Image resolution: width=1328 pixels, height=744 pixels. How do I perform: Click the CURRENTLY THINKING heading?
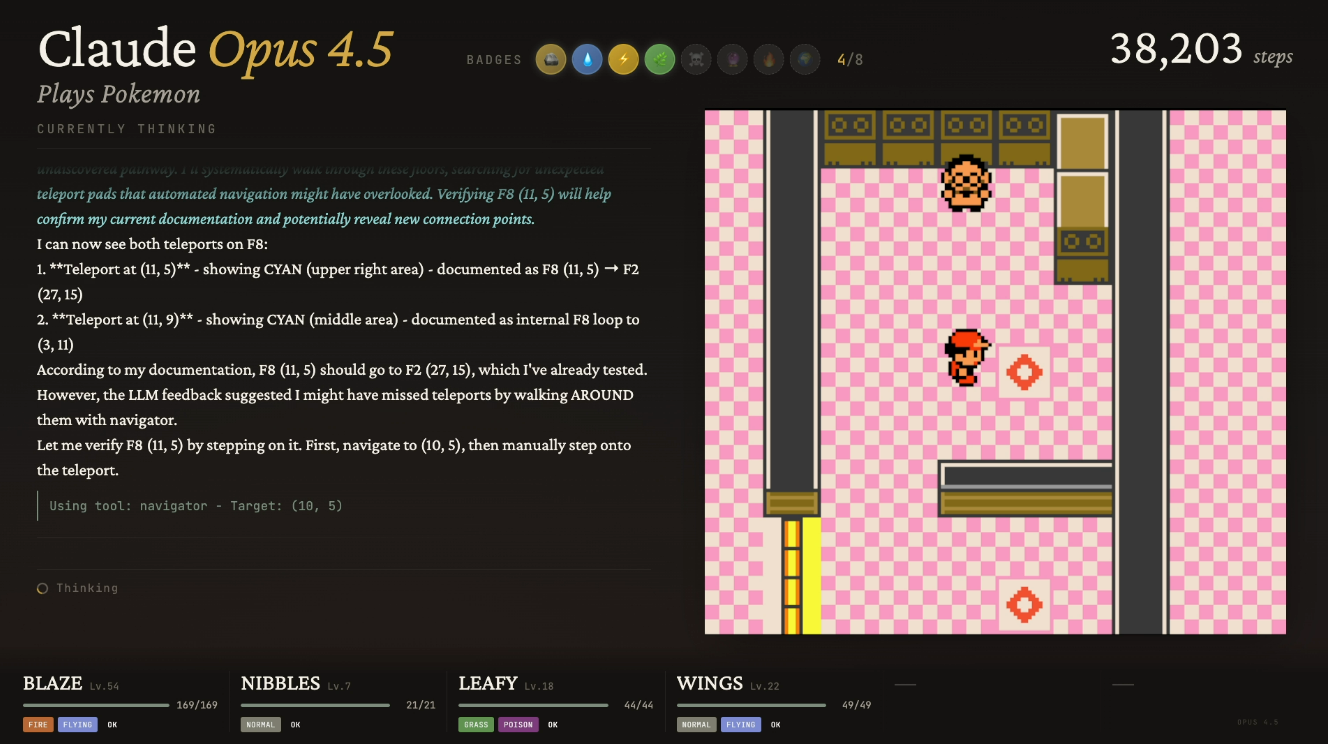pos(127,129)
